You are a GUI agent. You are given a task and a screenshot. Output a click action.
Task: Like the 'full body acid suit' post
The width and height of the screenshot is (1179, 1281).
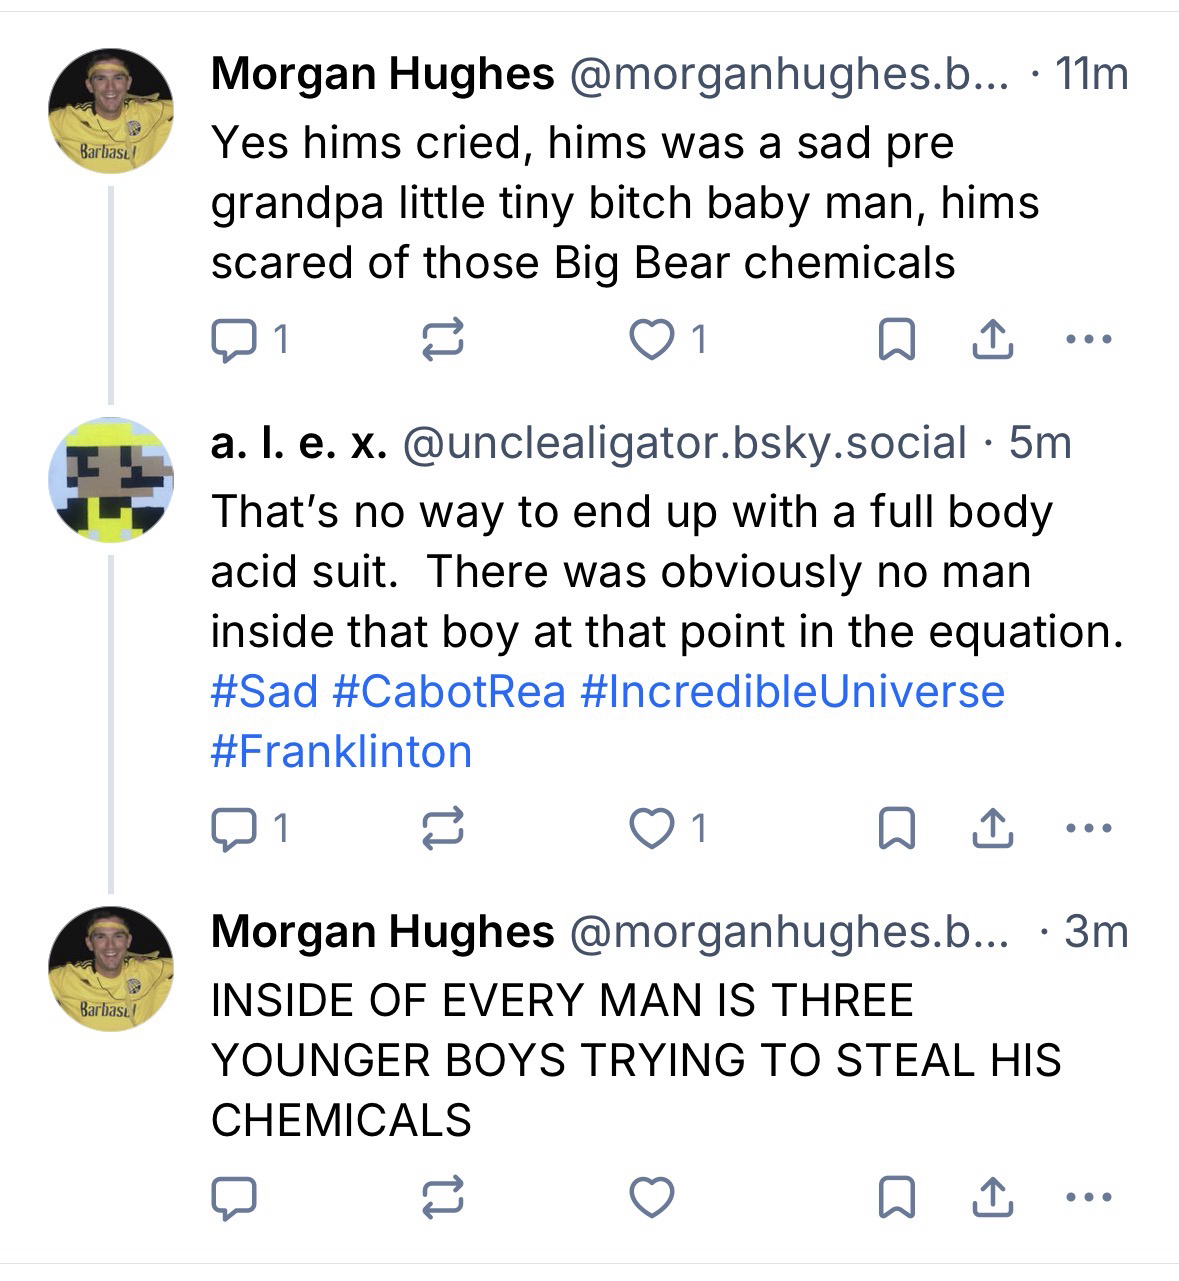[x=651, y=828]
